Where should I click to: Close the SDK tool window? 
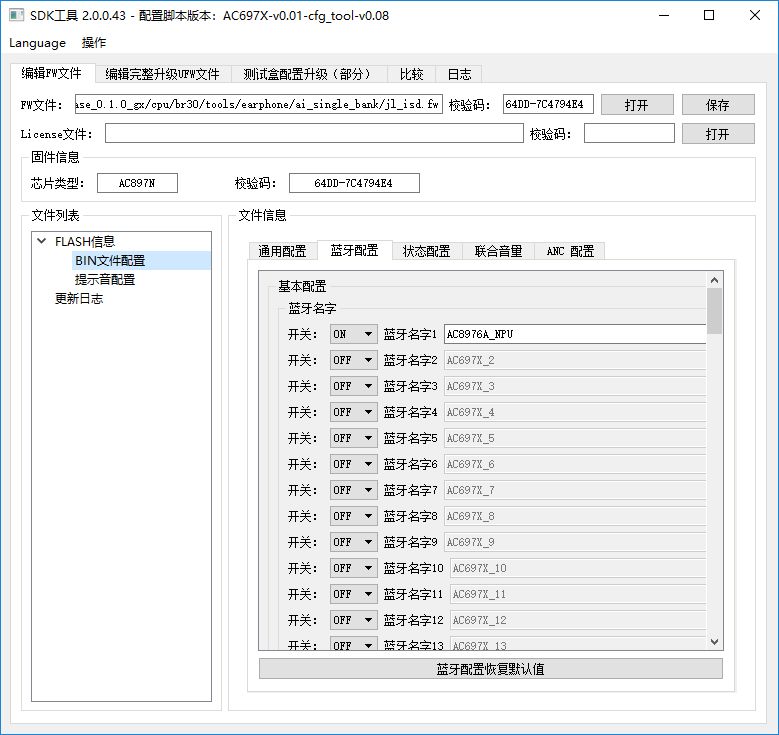[755, 15]
